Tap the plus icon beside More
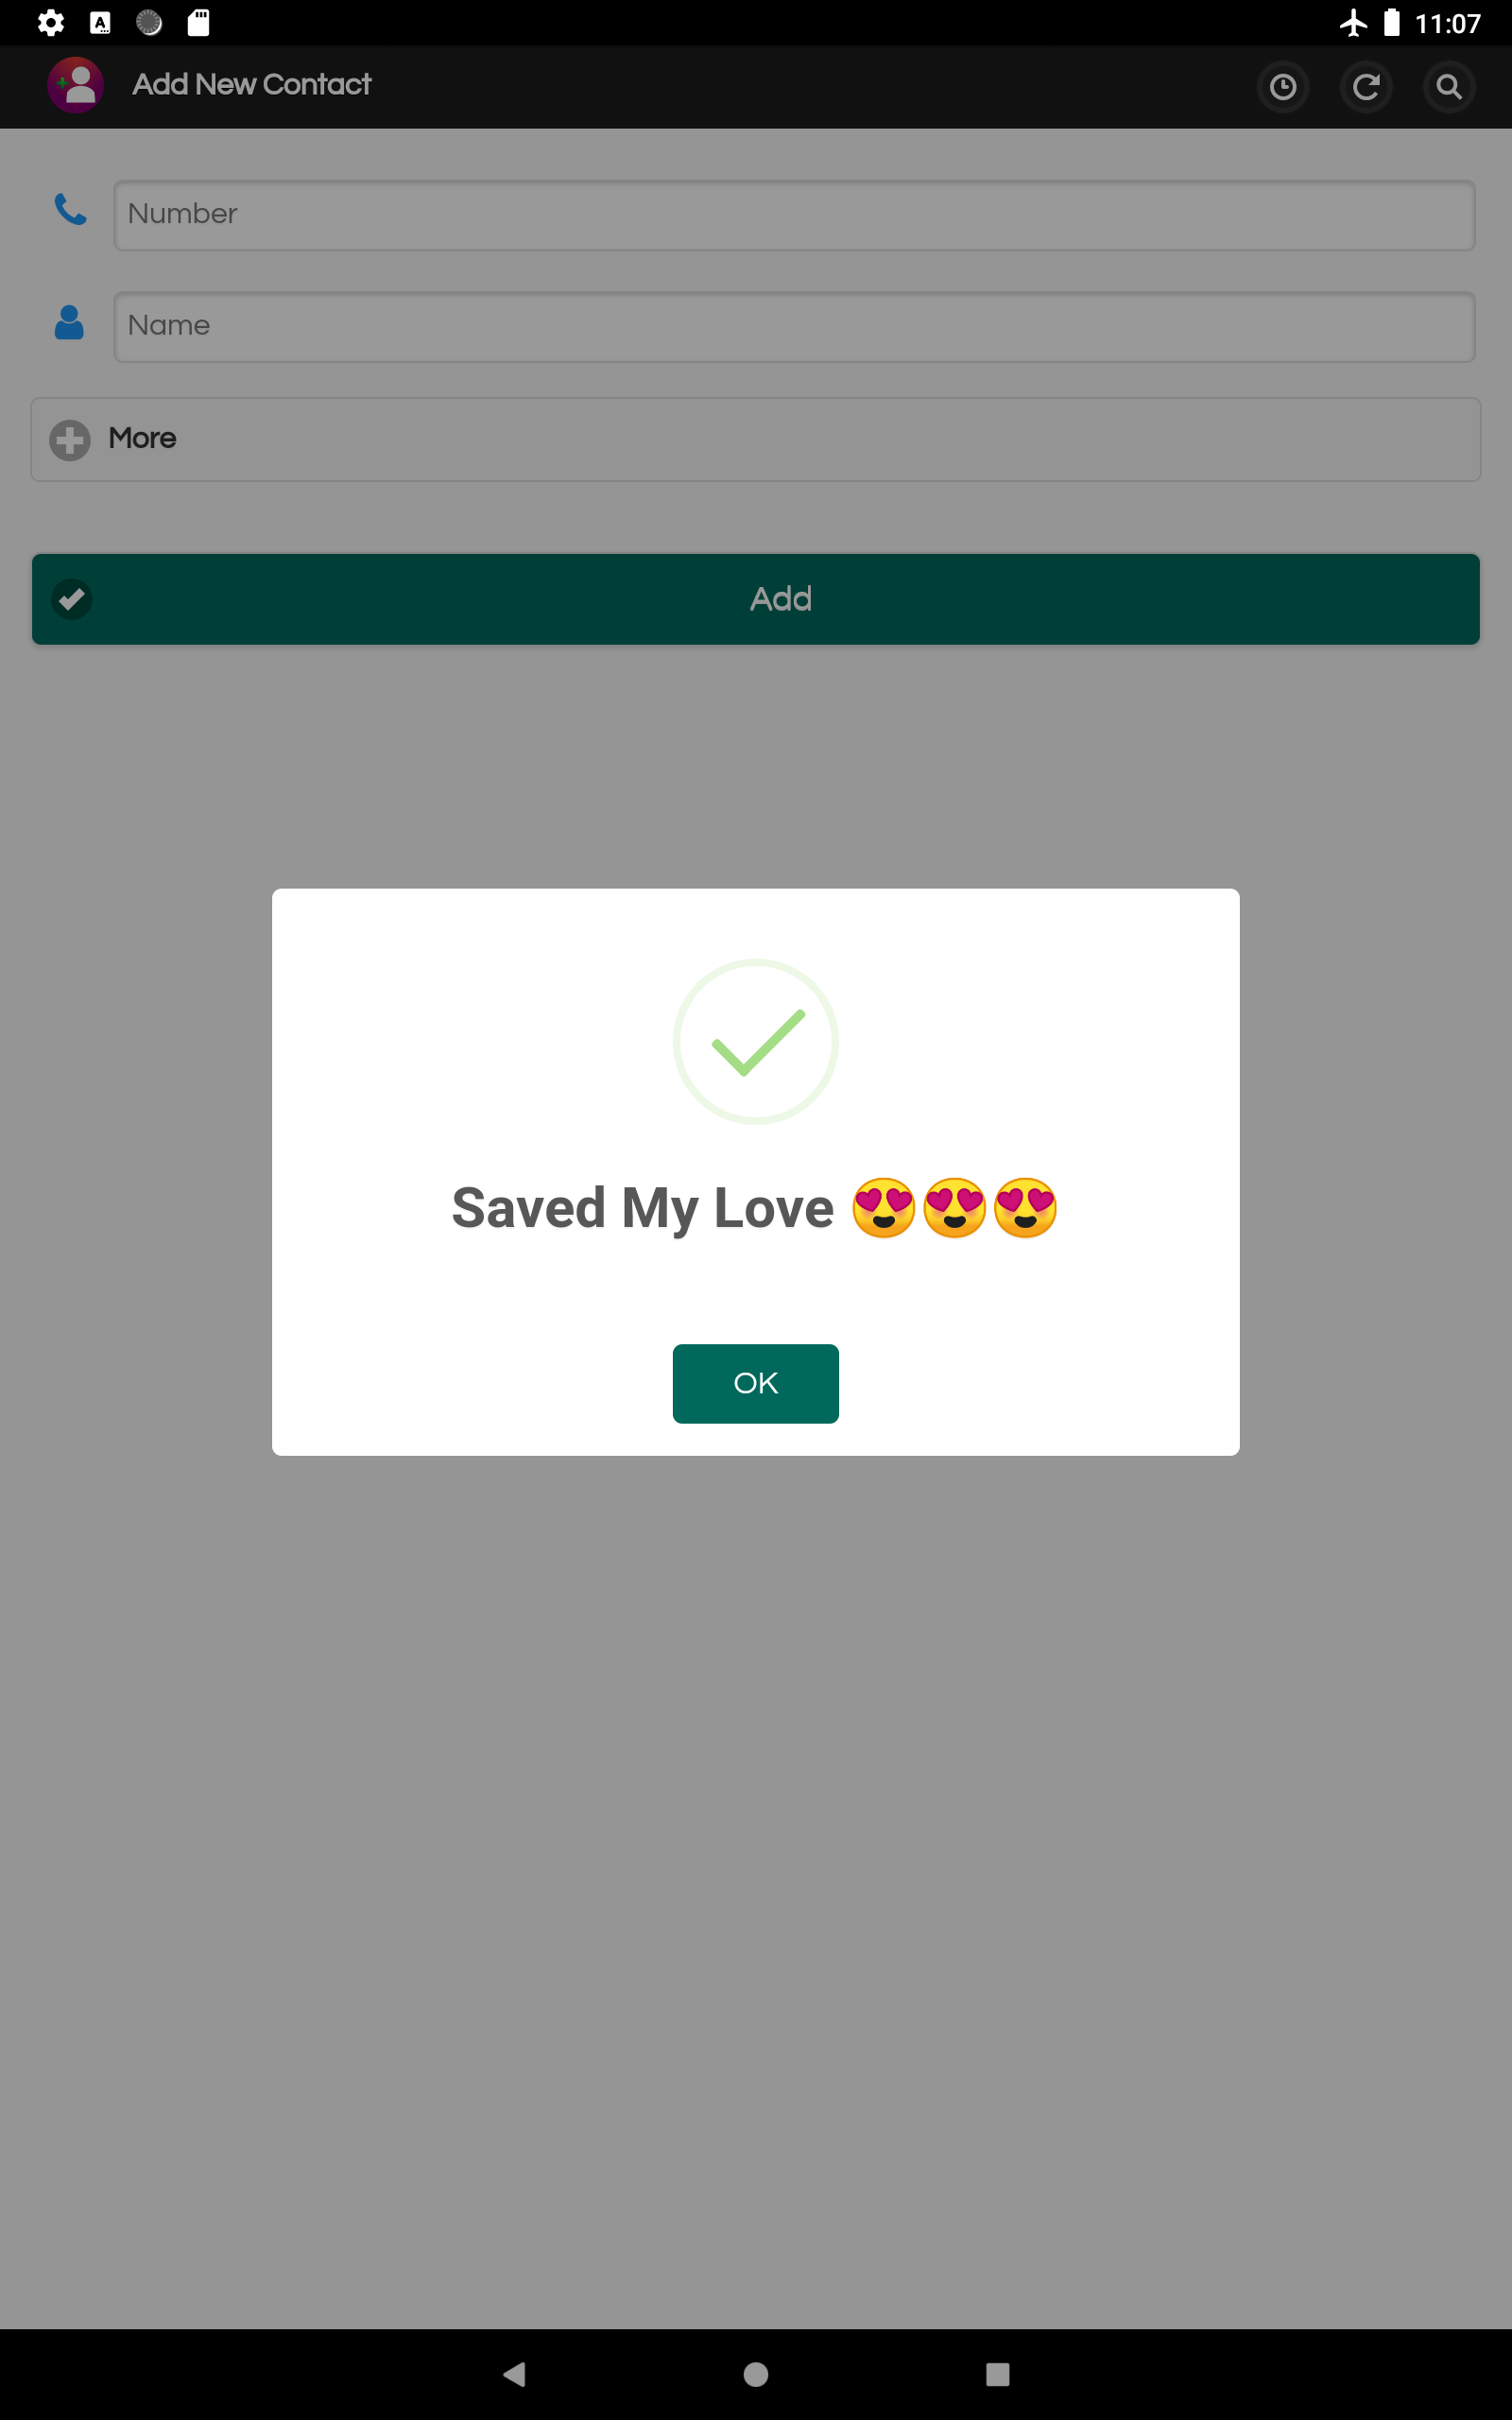The image size is (1512, 2420). pyautogui.click(x=70, y=440)
